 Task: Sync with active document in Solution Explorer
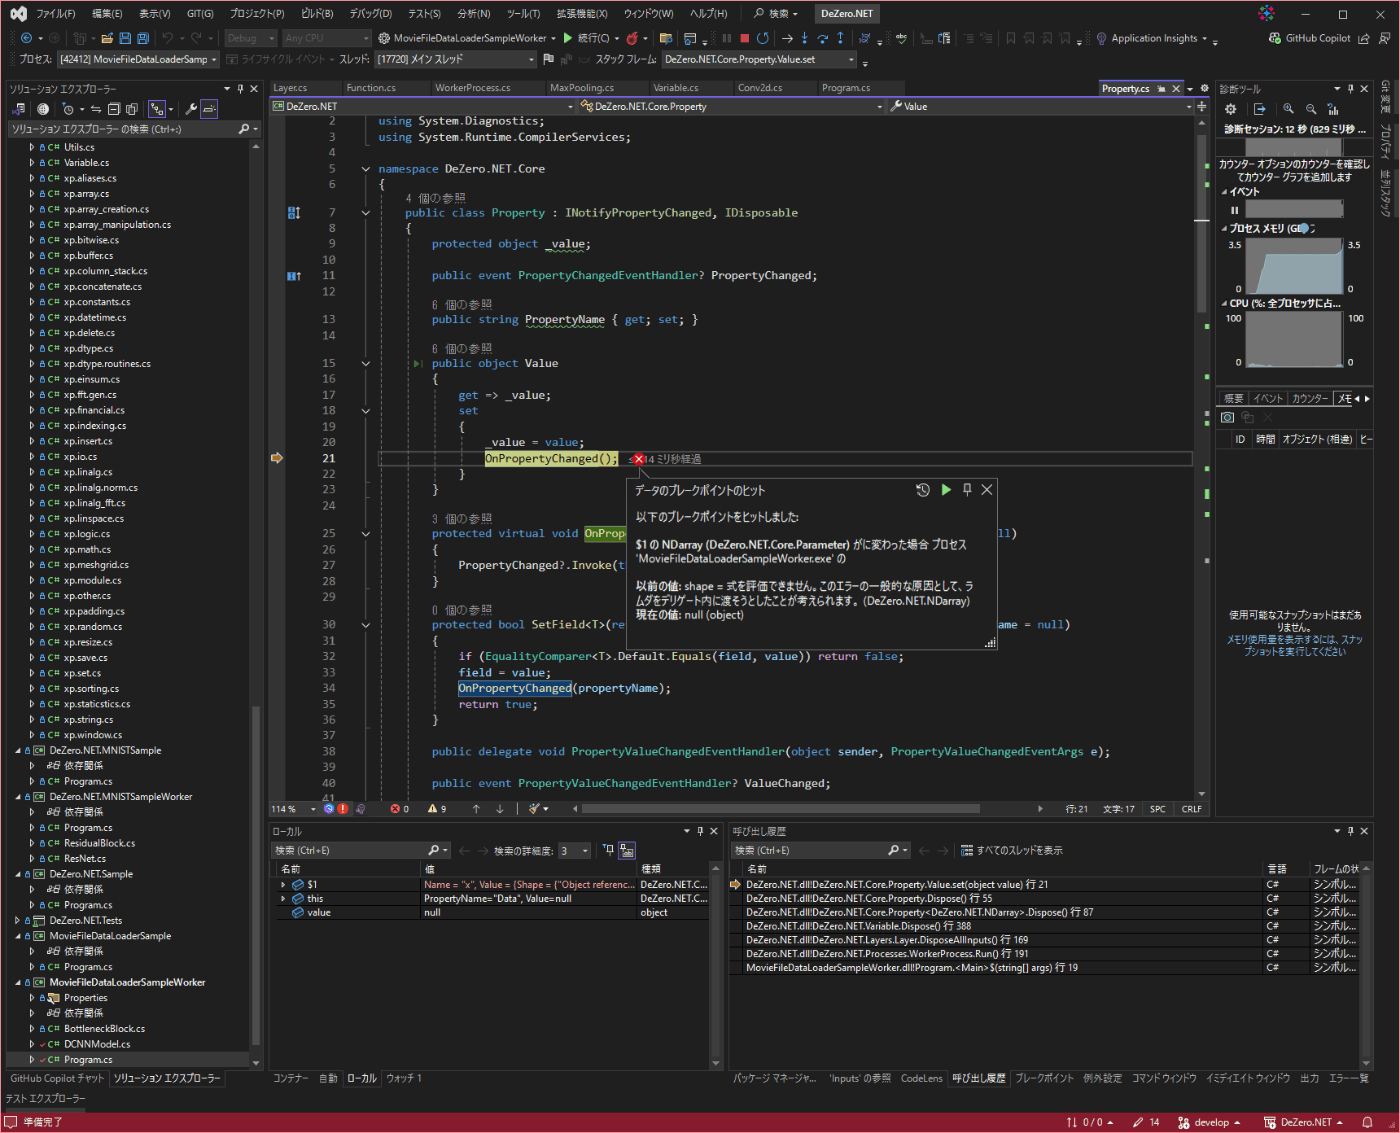click(x=96, y=109)
